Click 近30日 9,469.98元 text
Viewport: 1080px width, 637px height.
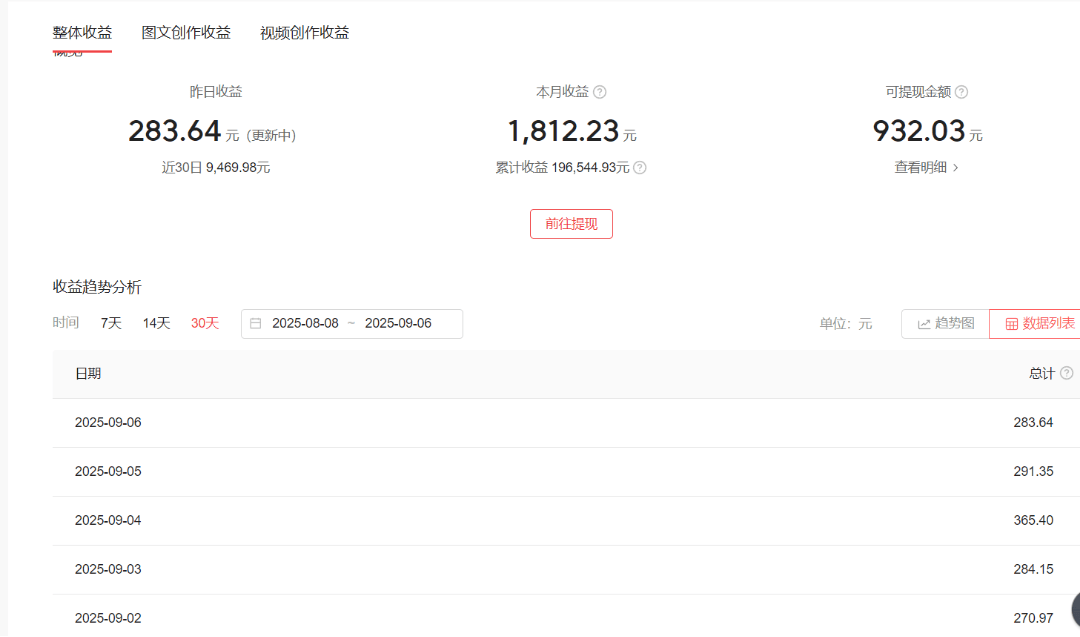click(x=216, y=167)
